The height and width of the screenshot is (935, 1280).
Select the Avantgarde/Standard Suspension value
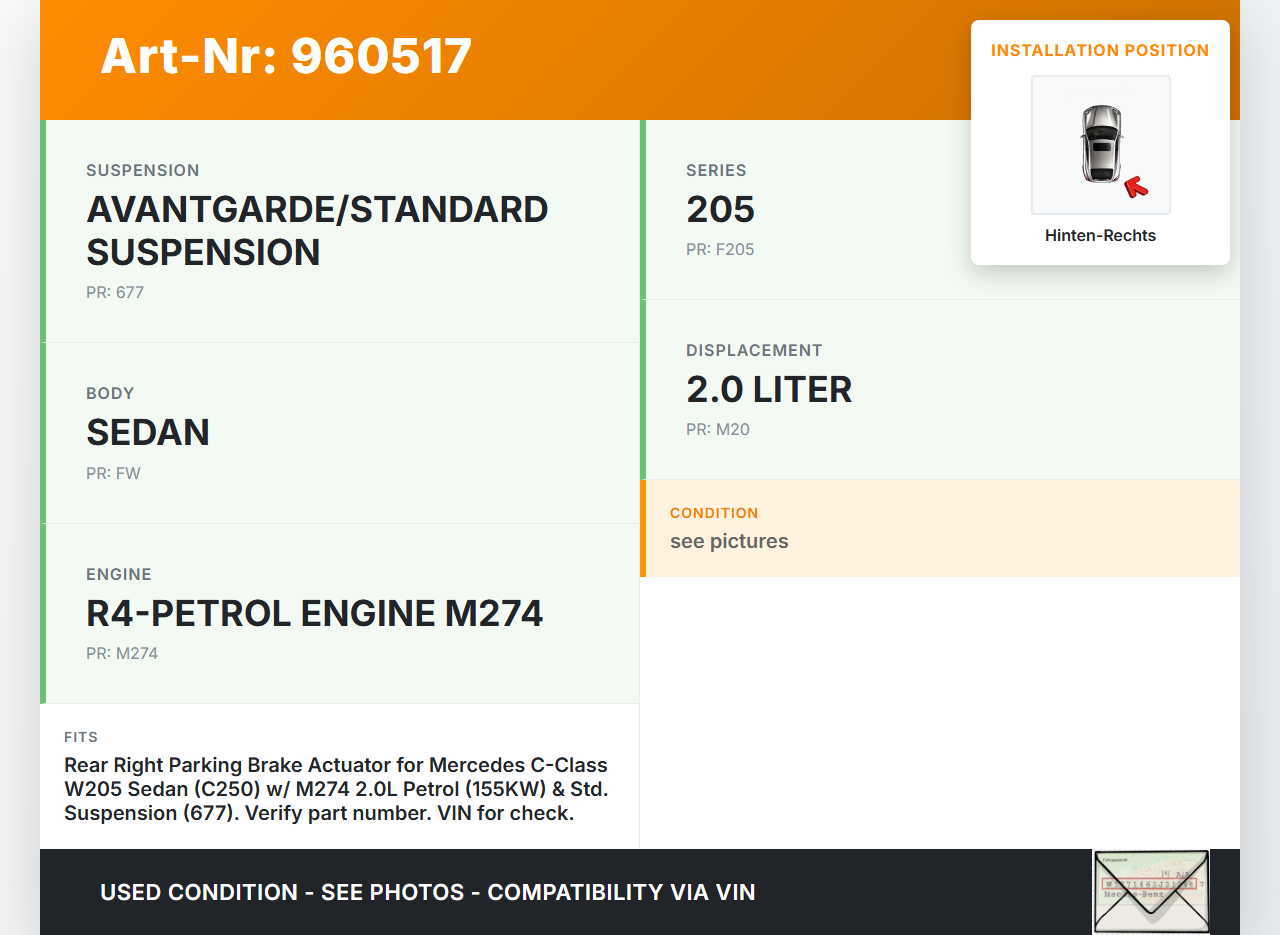(x=317, y=231)
